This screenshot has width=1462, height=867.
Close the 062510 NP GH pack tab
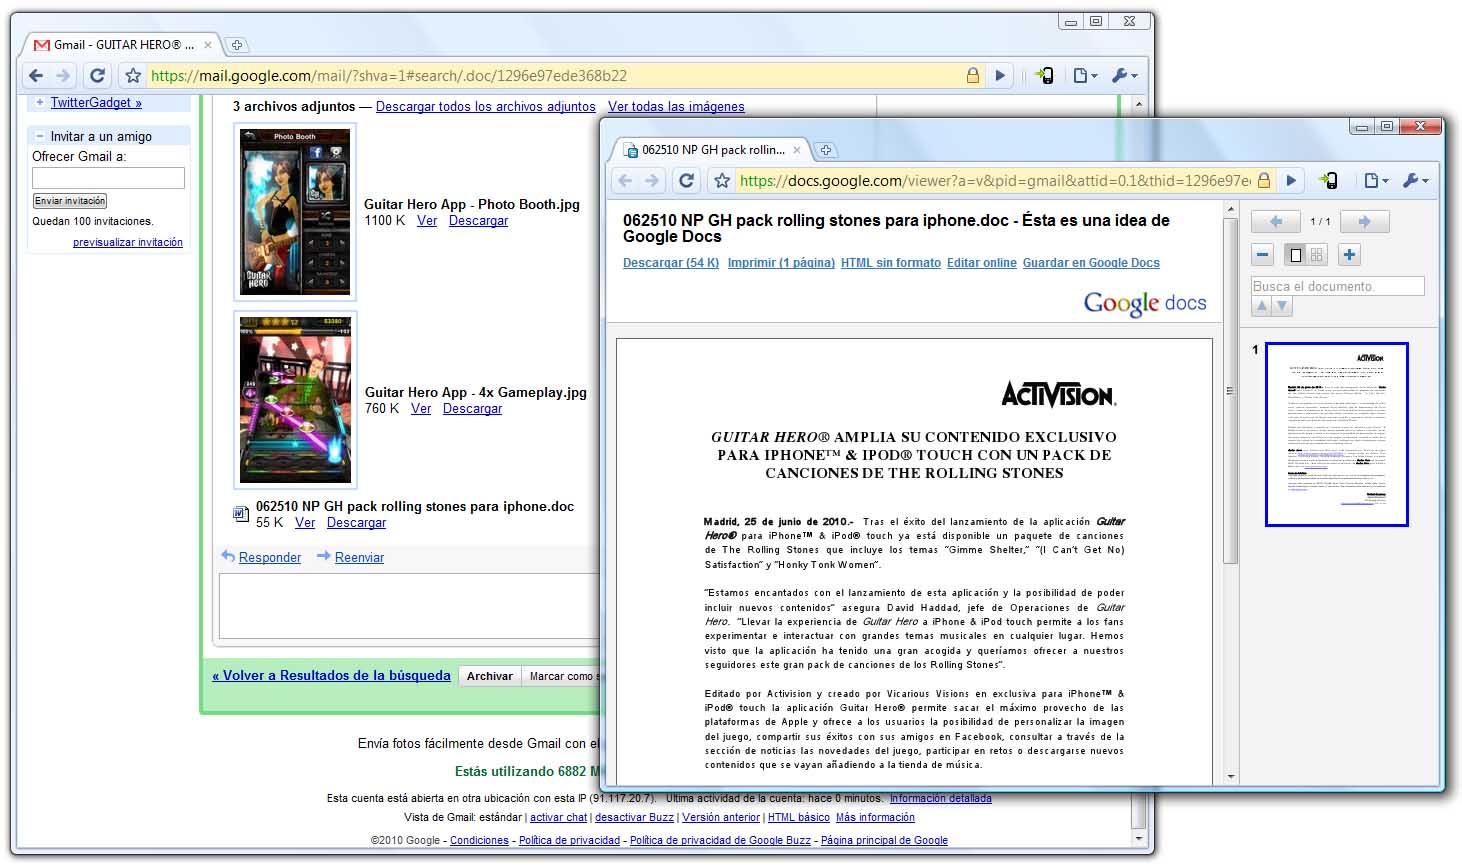(797, 150)
